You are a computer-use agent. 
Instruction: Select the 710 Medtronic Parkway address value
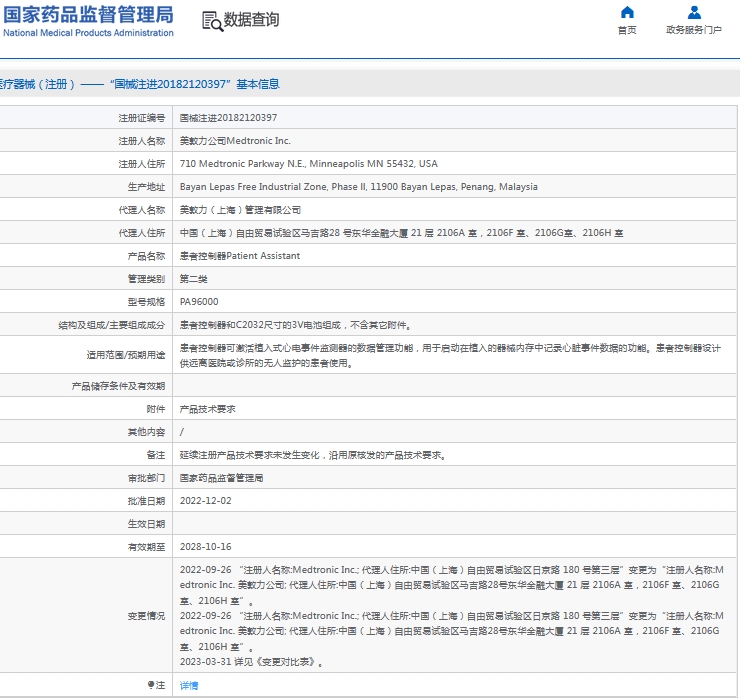click(309, 164)
